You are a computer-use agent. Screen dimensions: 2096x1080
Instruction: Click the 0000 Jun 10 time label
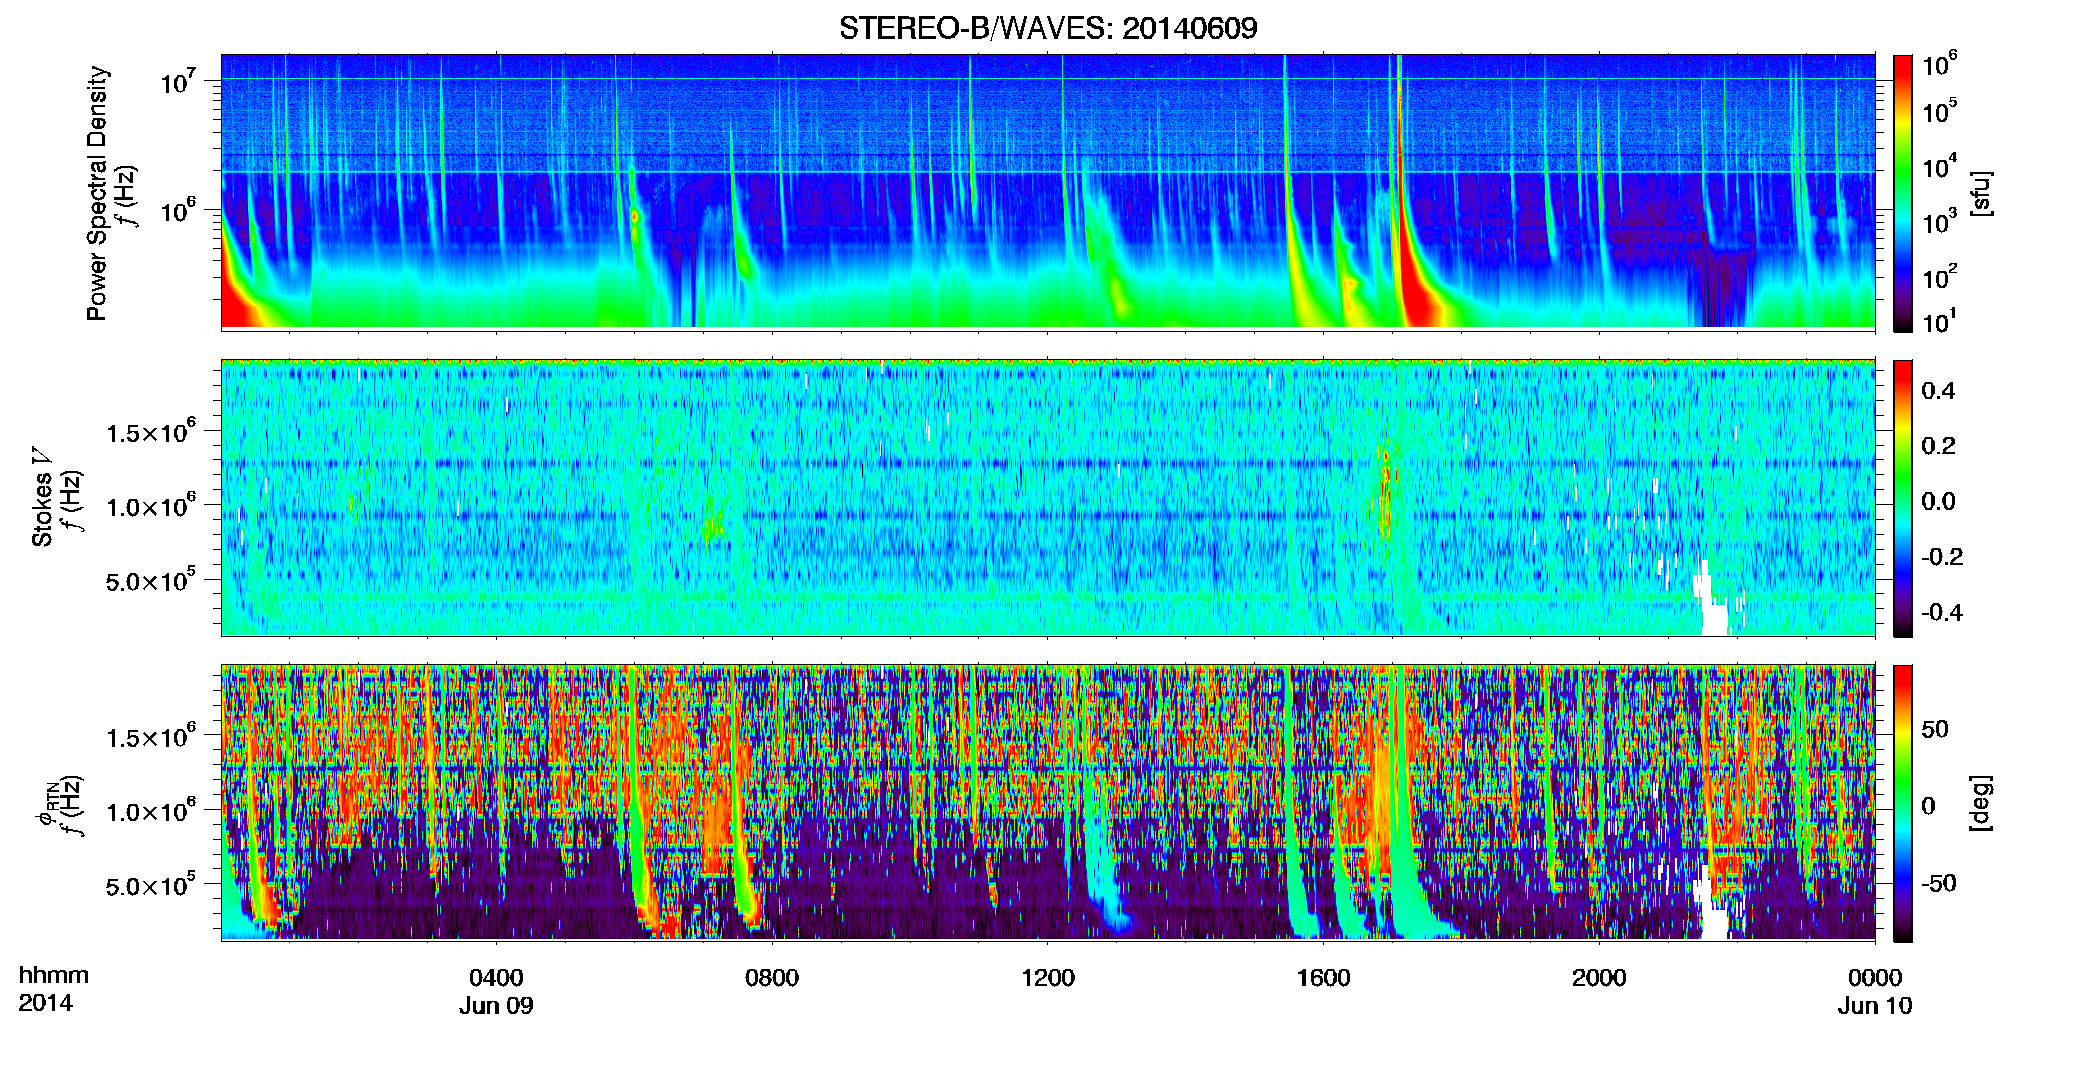coord(1875,991)
